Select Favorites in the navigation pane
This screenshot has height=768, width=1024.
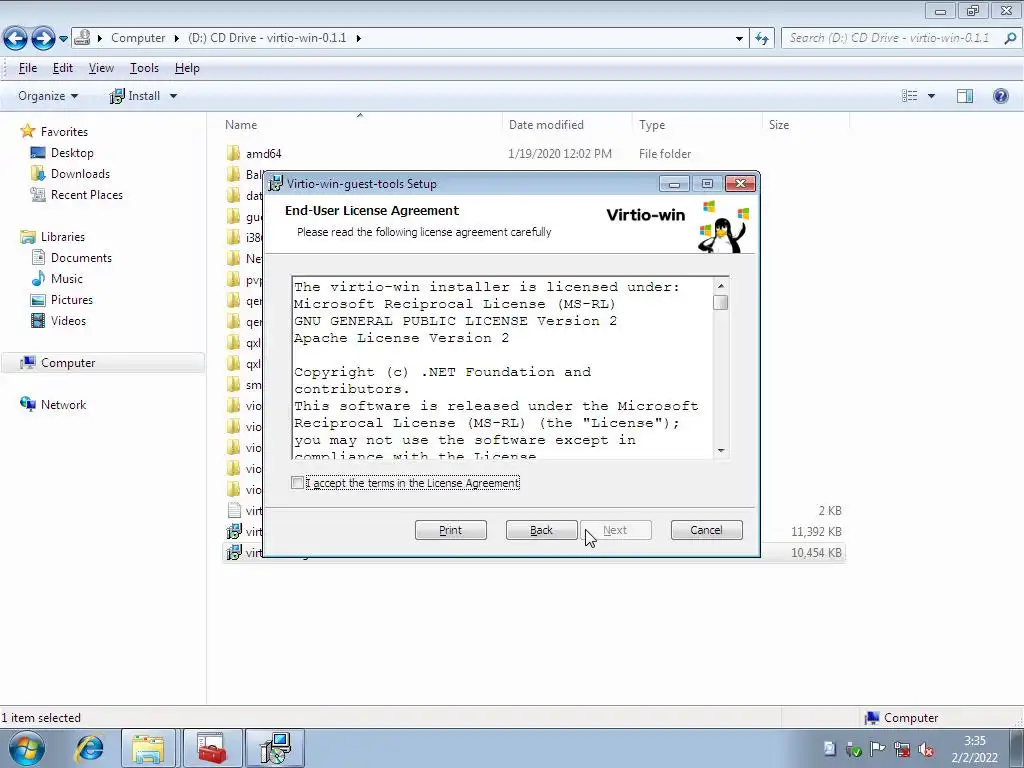pos(64,132)
